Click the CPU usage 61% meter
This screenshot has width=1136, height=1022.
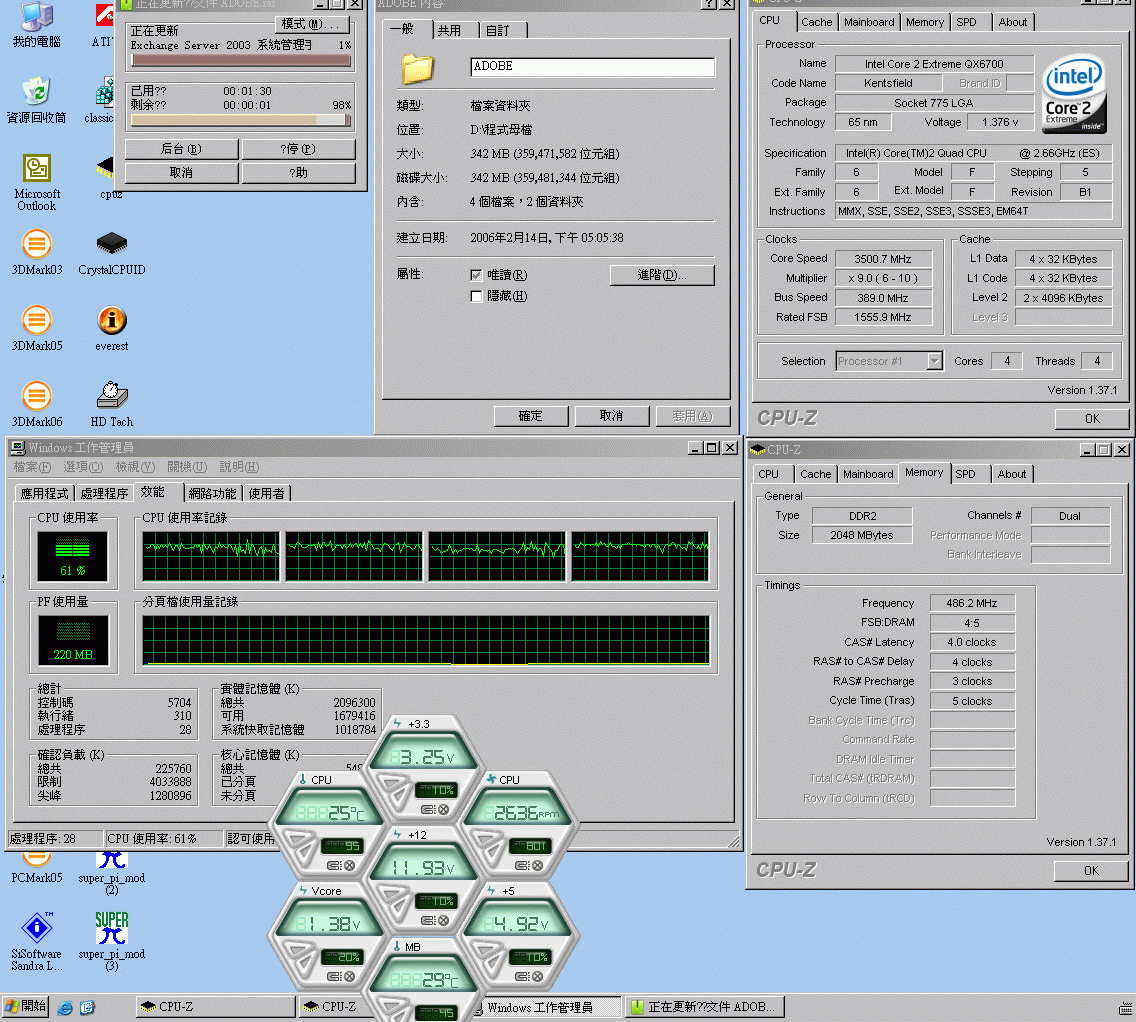tap(72, 556)
